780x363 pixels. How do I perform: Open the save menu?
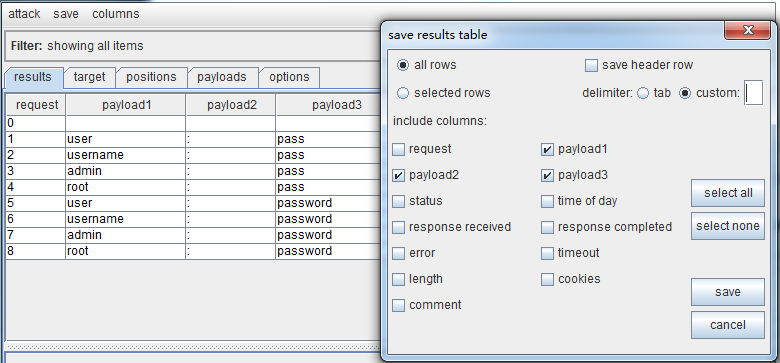pos(66,14)
